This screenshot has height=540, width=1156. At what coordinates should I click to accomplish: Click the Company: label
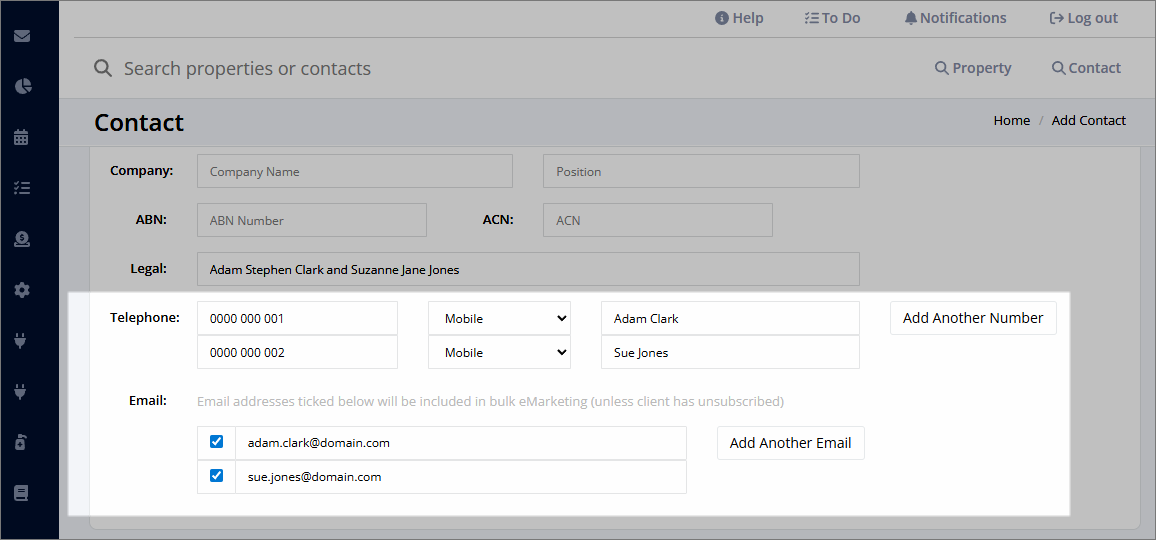tap(142, 170)
